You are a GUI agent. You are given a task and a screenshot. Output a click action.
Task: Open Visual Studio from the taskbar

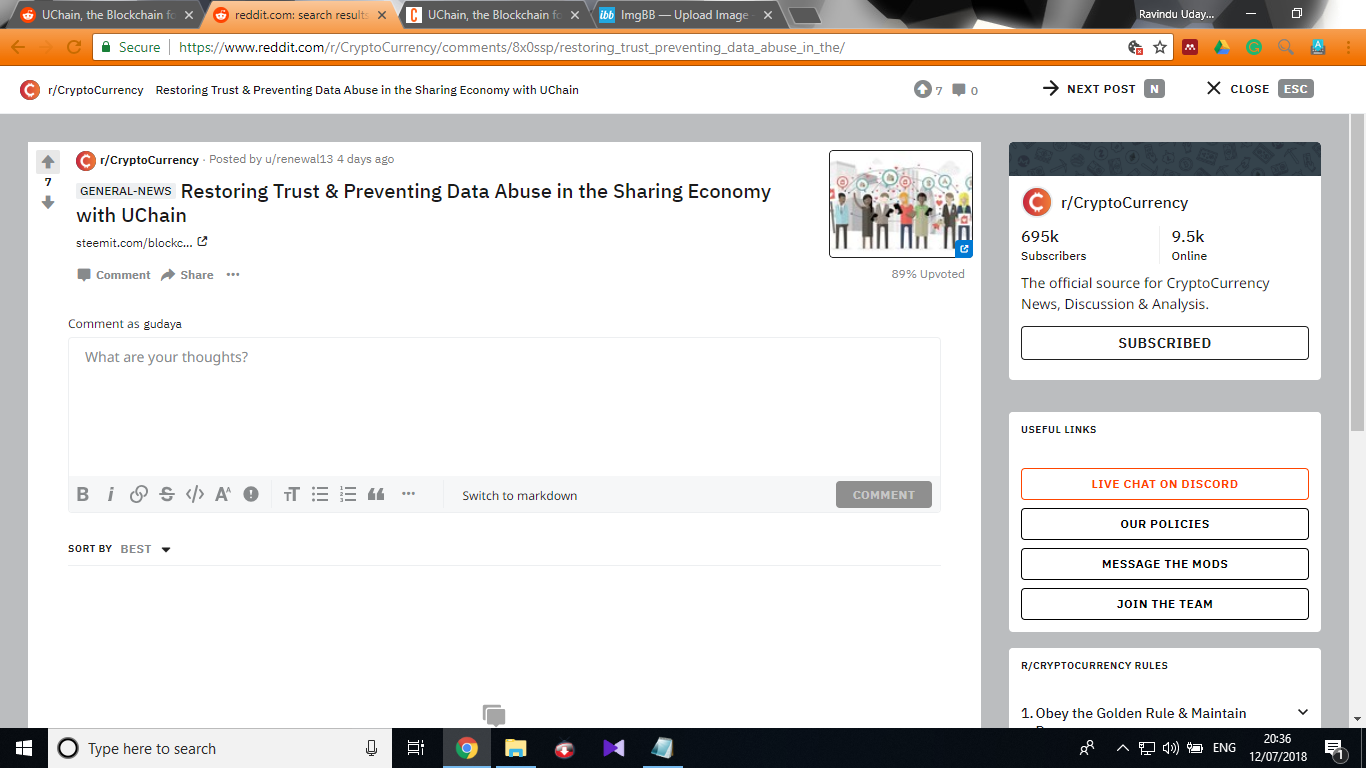click(613, 748)
